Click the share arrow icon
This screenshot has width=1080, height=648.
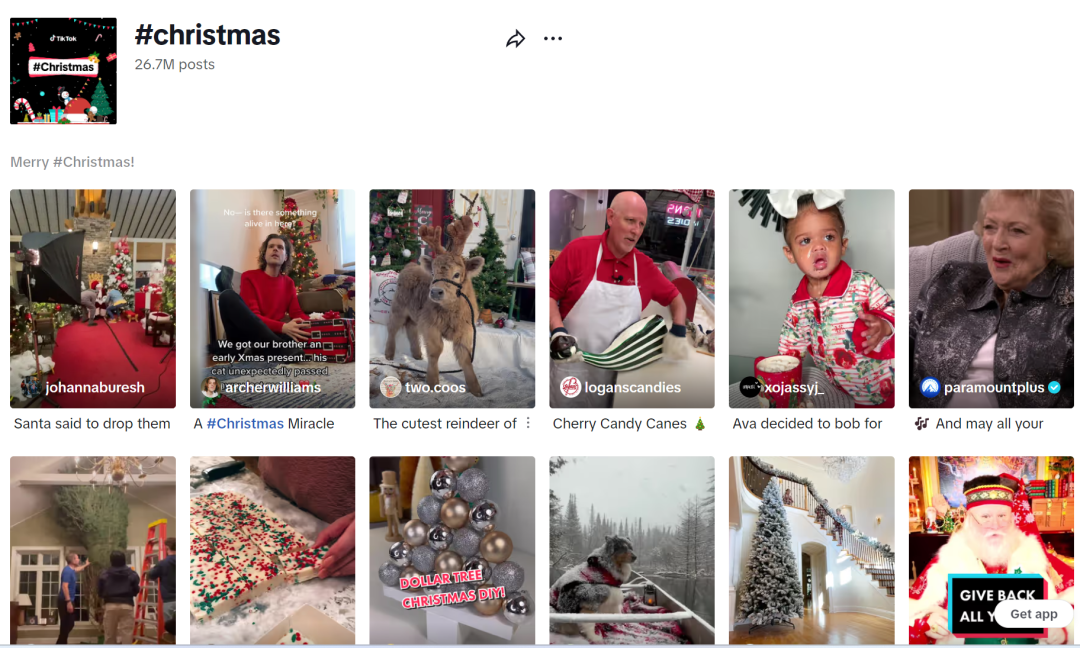515,39
